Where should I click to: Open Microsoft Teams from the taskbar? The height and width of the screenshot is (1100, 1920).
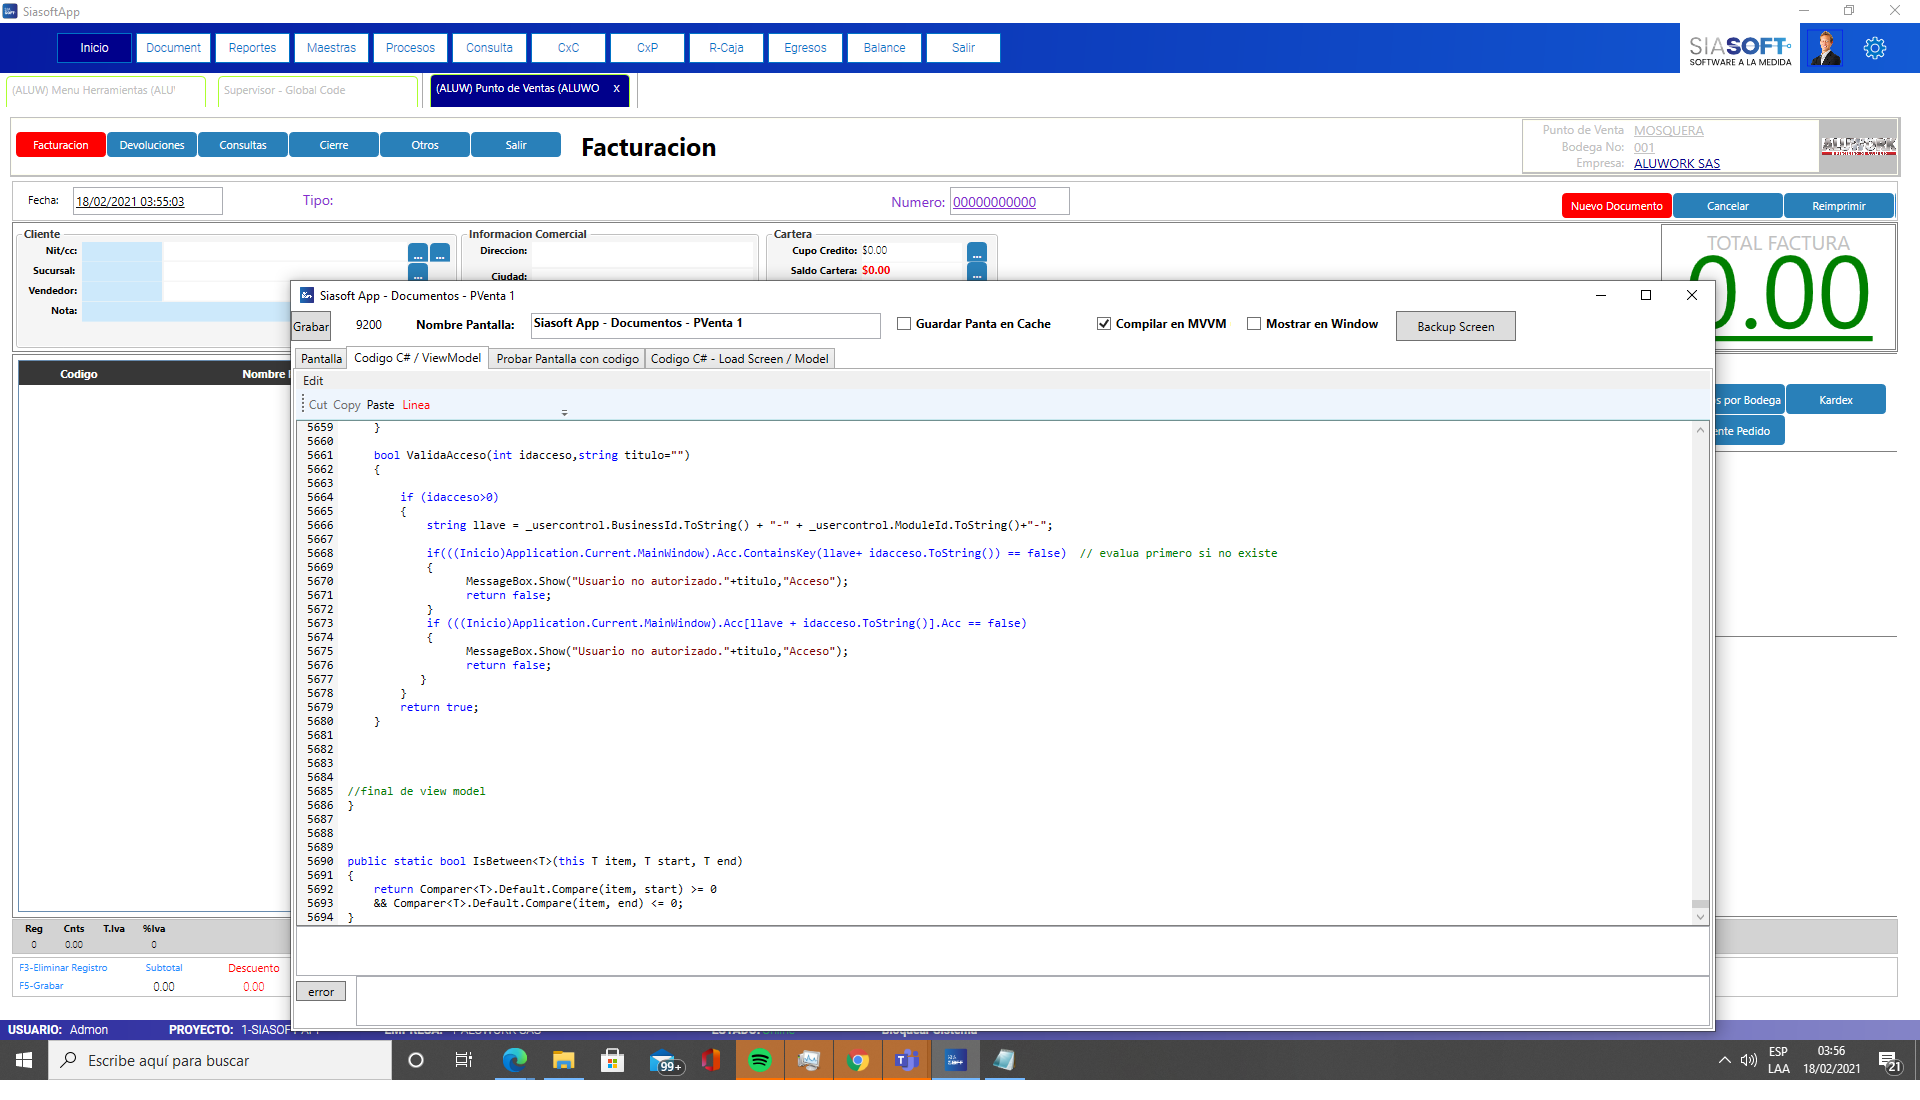click(x=907, y=1060)
